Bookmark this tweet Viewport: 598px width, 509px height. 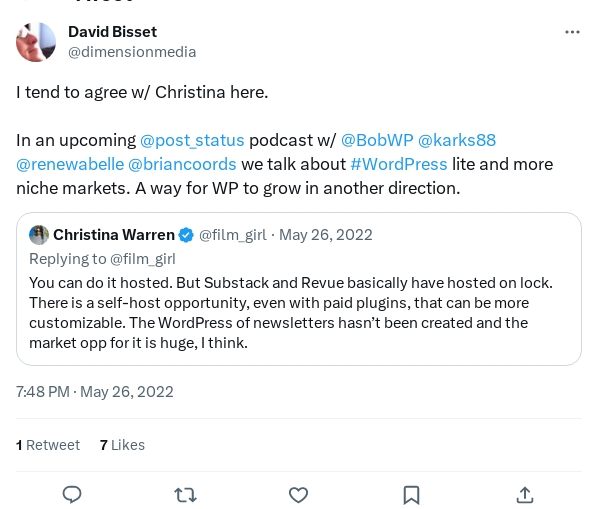[412, 495]
